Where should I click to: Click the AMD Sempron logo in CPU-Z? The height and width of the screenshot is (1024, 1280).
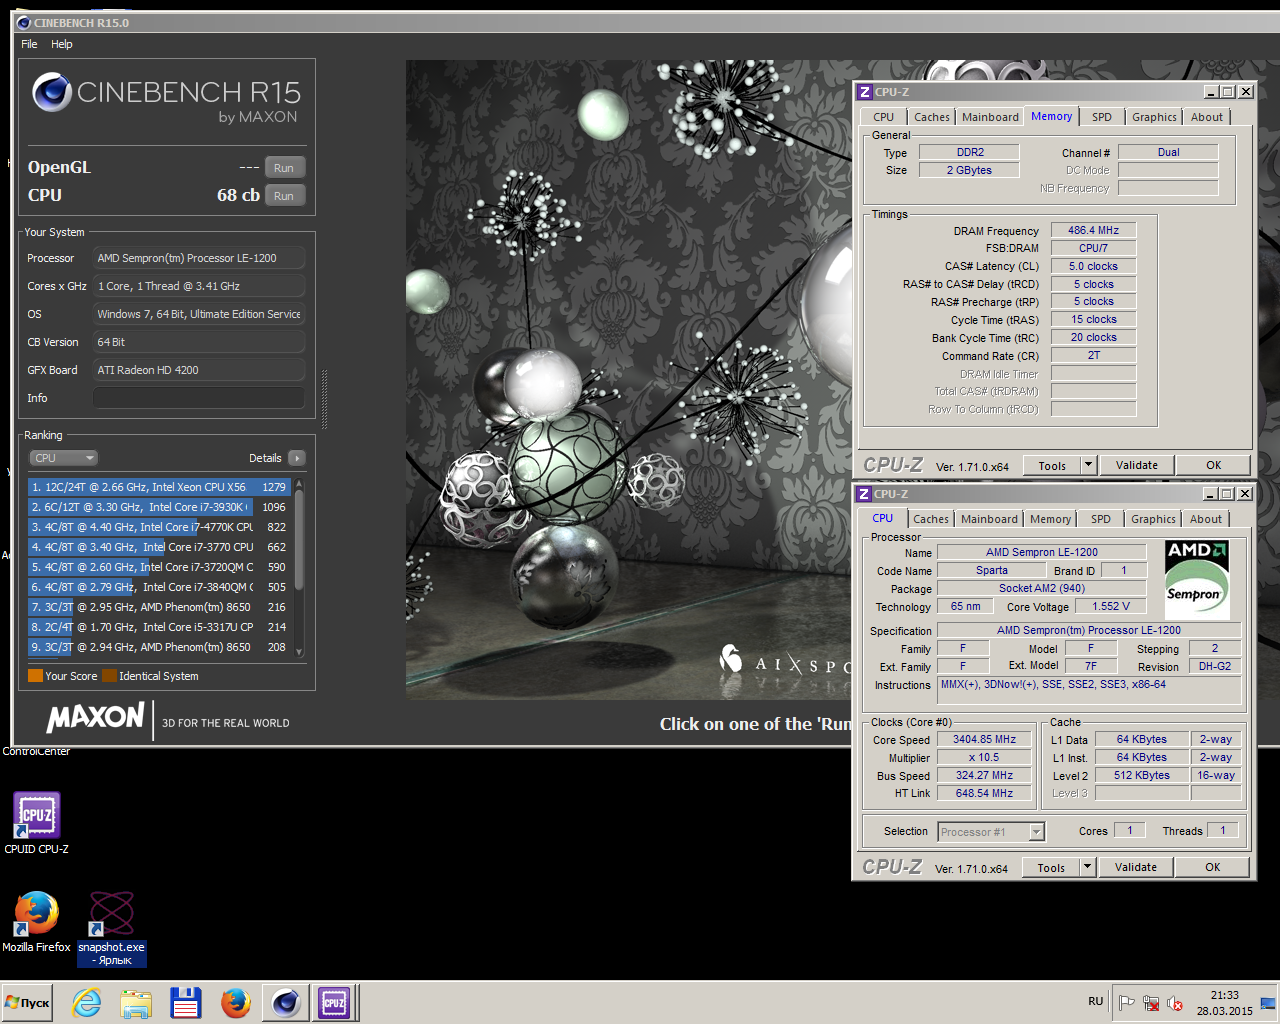coord(1197,580)
